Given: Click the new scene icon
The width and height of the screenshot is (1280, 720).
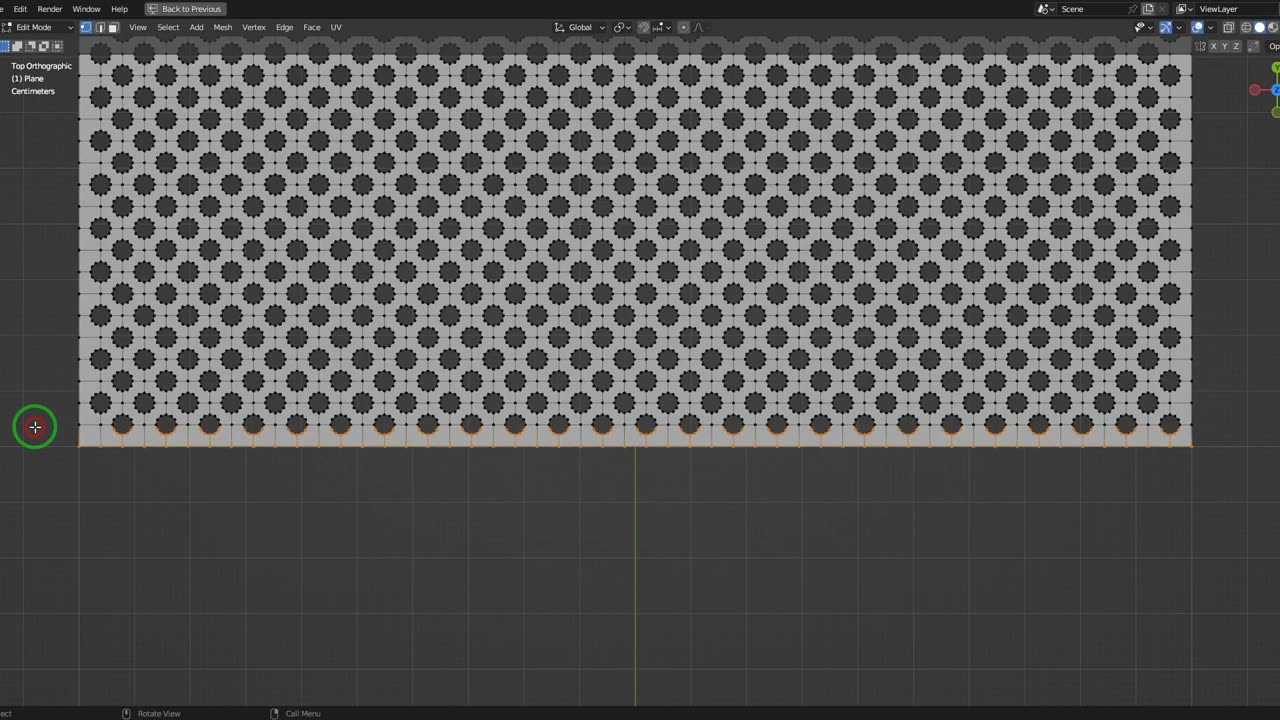Looking at the screenshot, I should pyautogui.click(x=1148, y=9).
